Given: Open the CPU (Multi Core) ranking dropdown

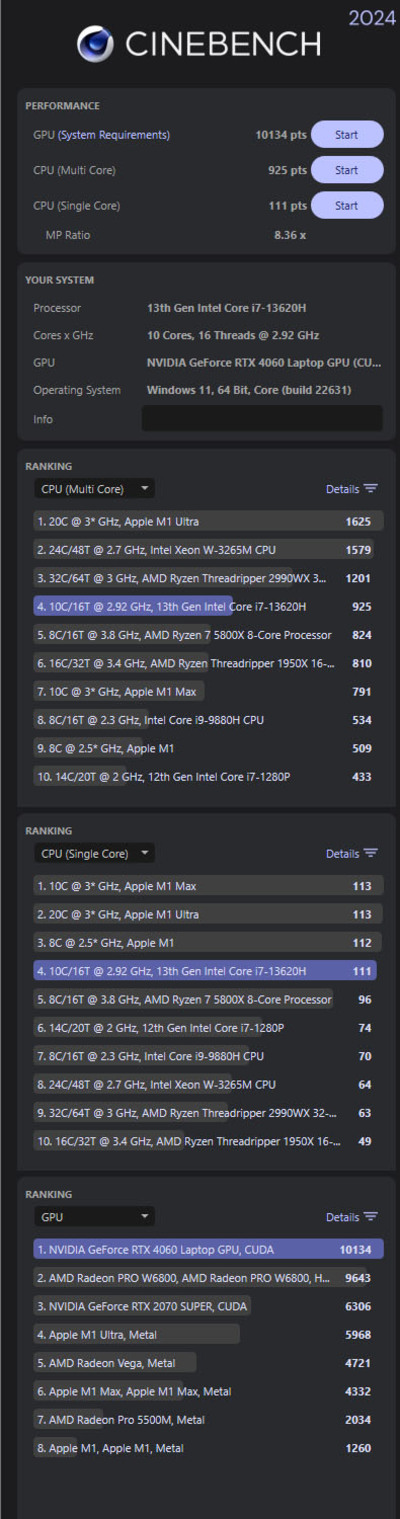Looking at the screenshot, I should pos(94,489).
